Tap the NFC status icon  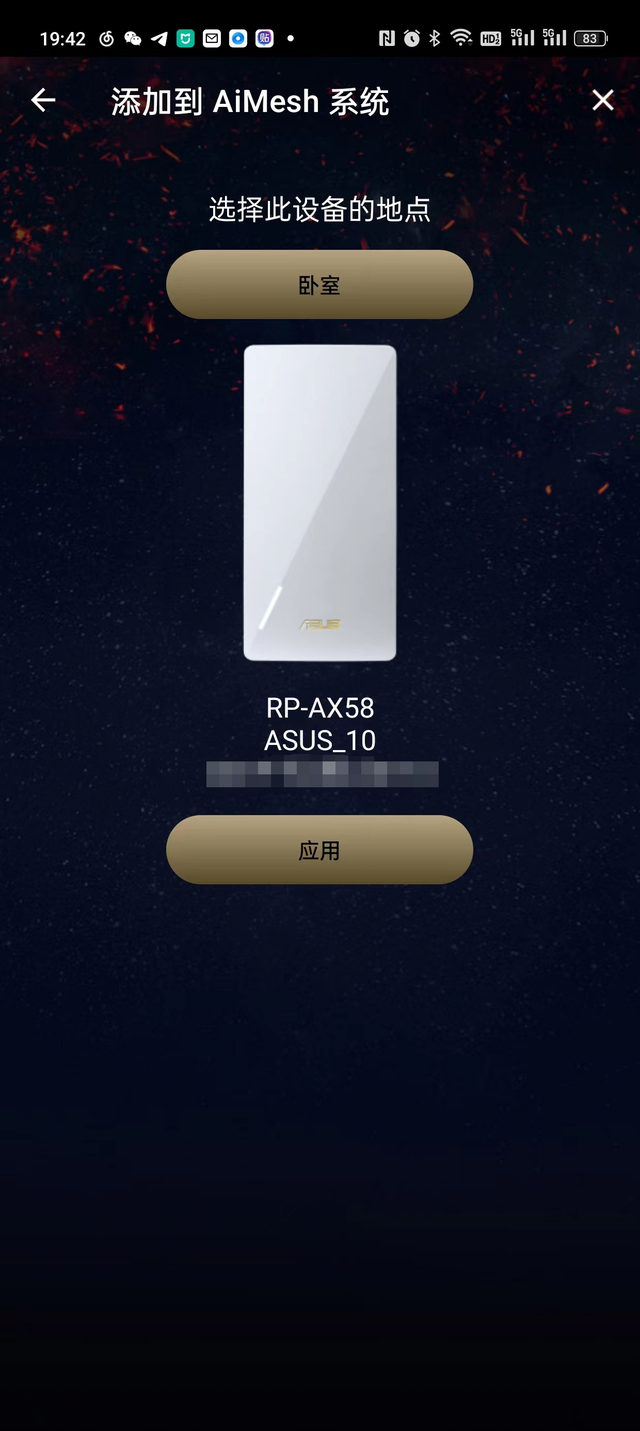pos(387,39)
